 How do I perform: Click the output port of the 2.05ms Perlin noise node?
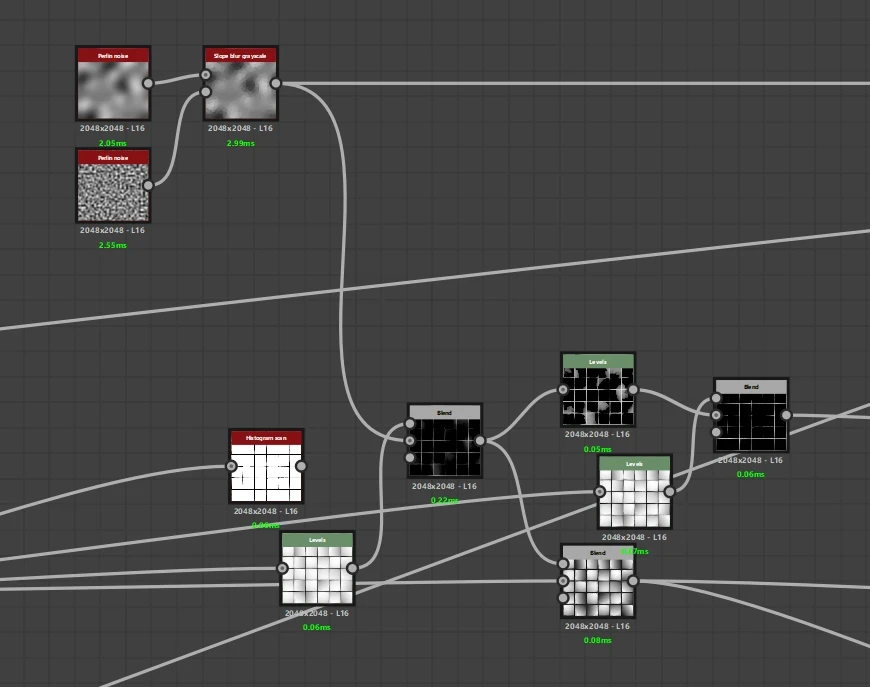(x=148, y=83)
